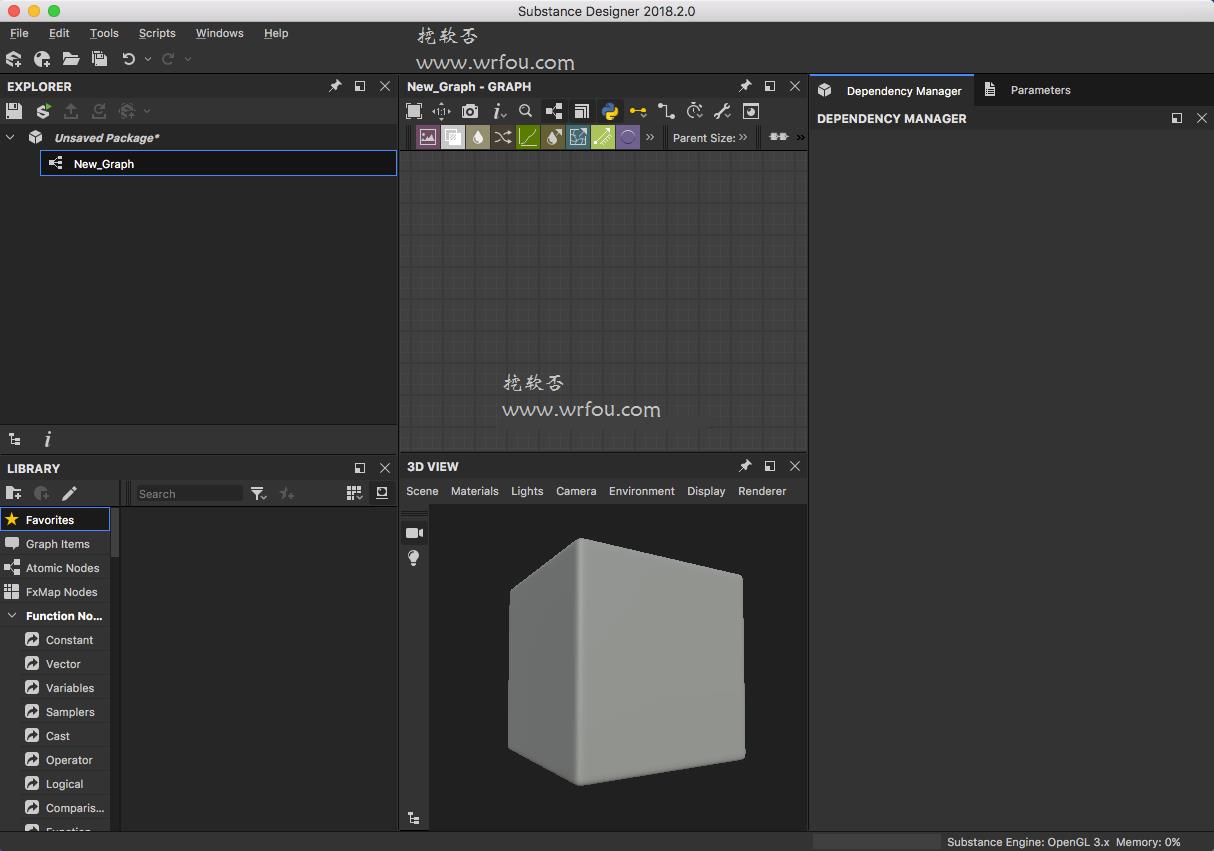Expand hidden node toolbar items chevron
1214x851 pixels.
pyautogui.click(x=650, y=137)
